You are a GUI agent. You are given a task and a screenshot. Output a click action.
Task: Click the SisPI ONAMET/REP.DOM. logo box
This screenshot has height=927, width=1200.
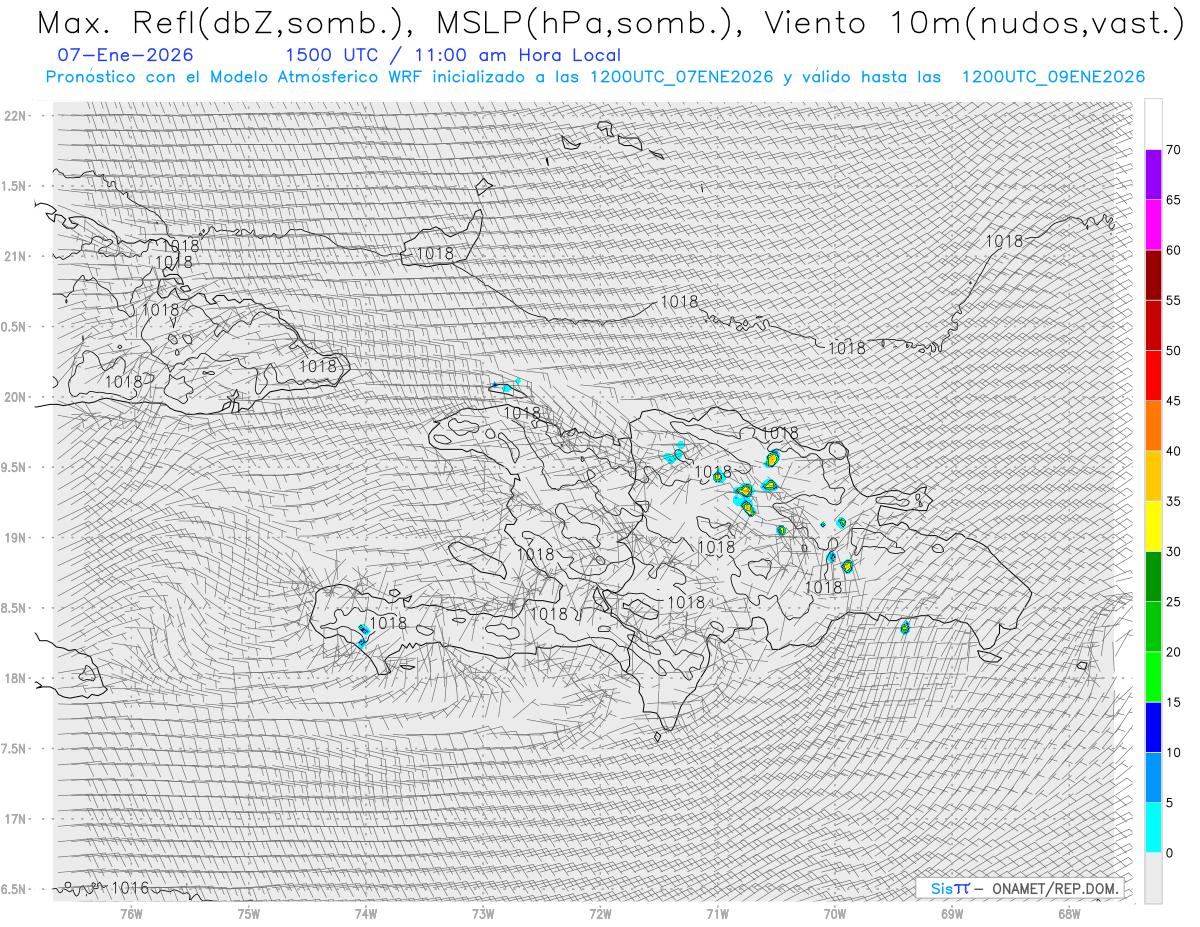coord(1023,888)
